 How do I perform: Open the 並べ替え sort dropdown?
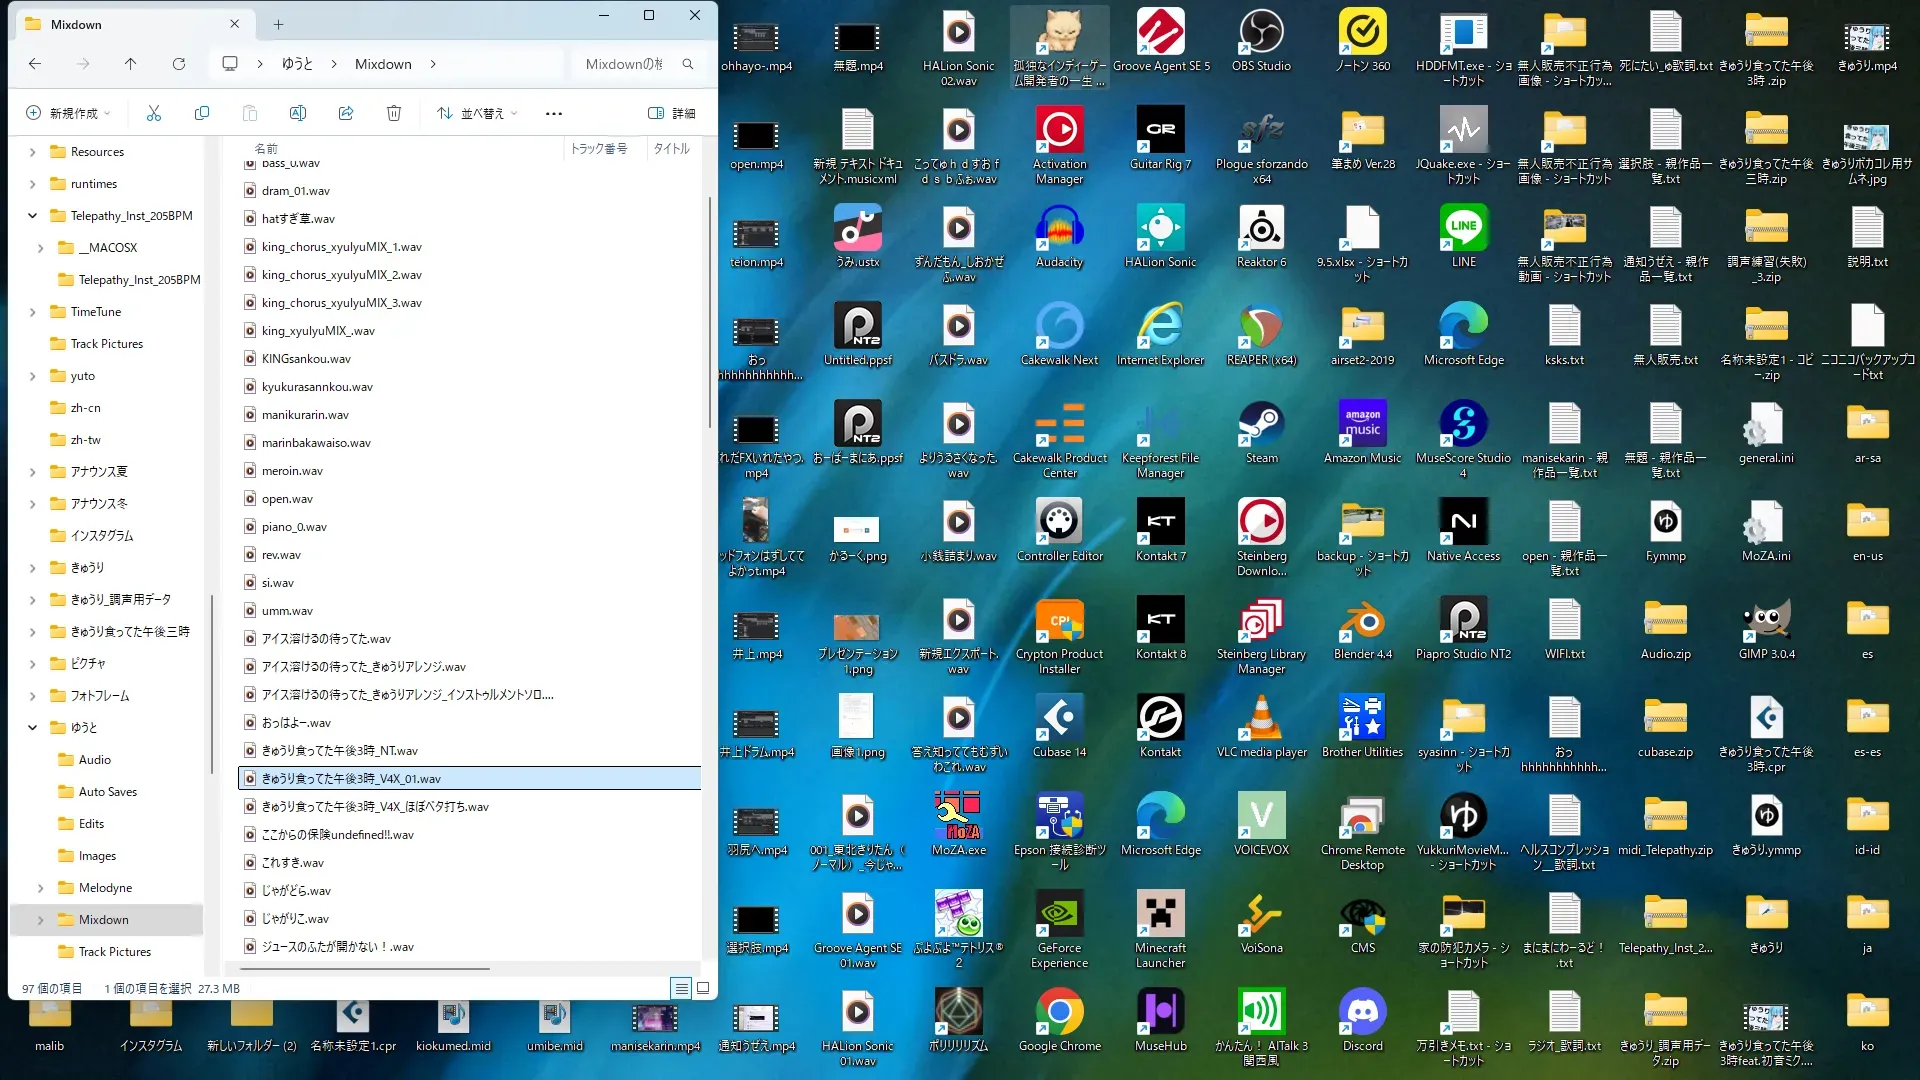[x=478, y=113]
